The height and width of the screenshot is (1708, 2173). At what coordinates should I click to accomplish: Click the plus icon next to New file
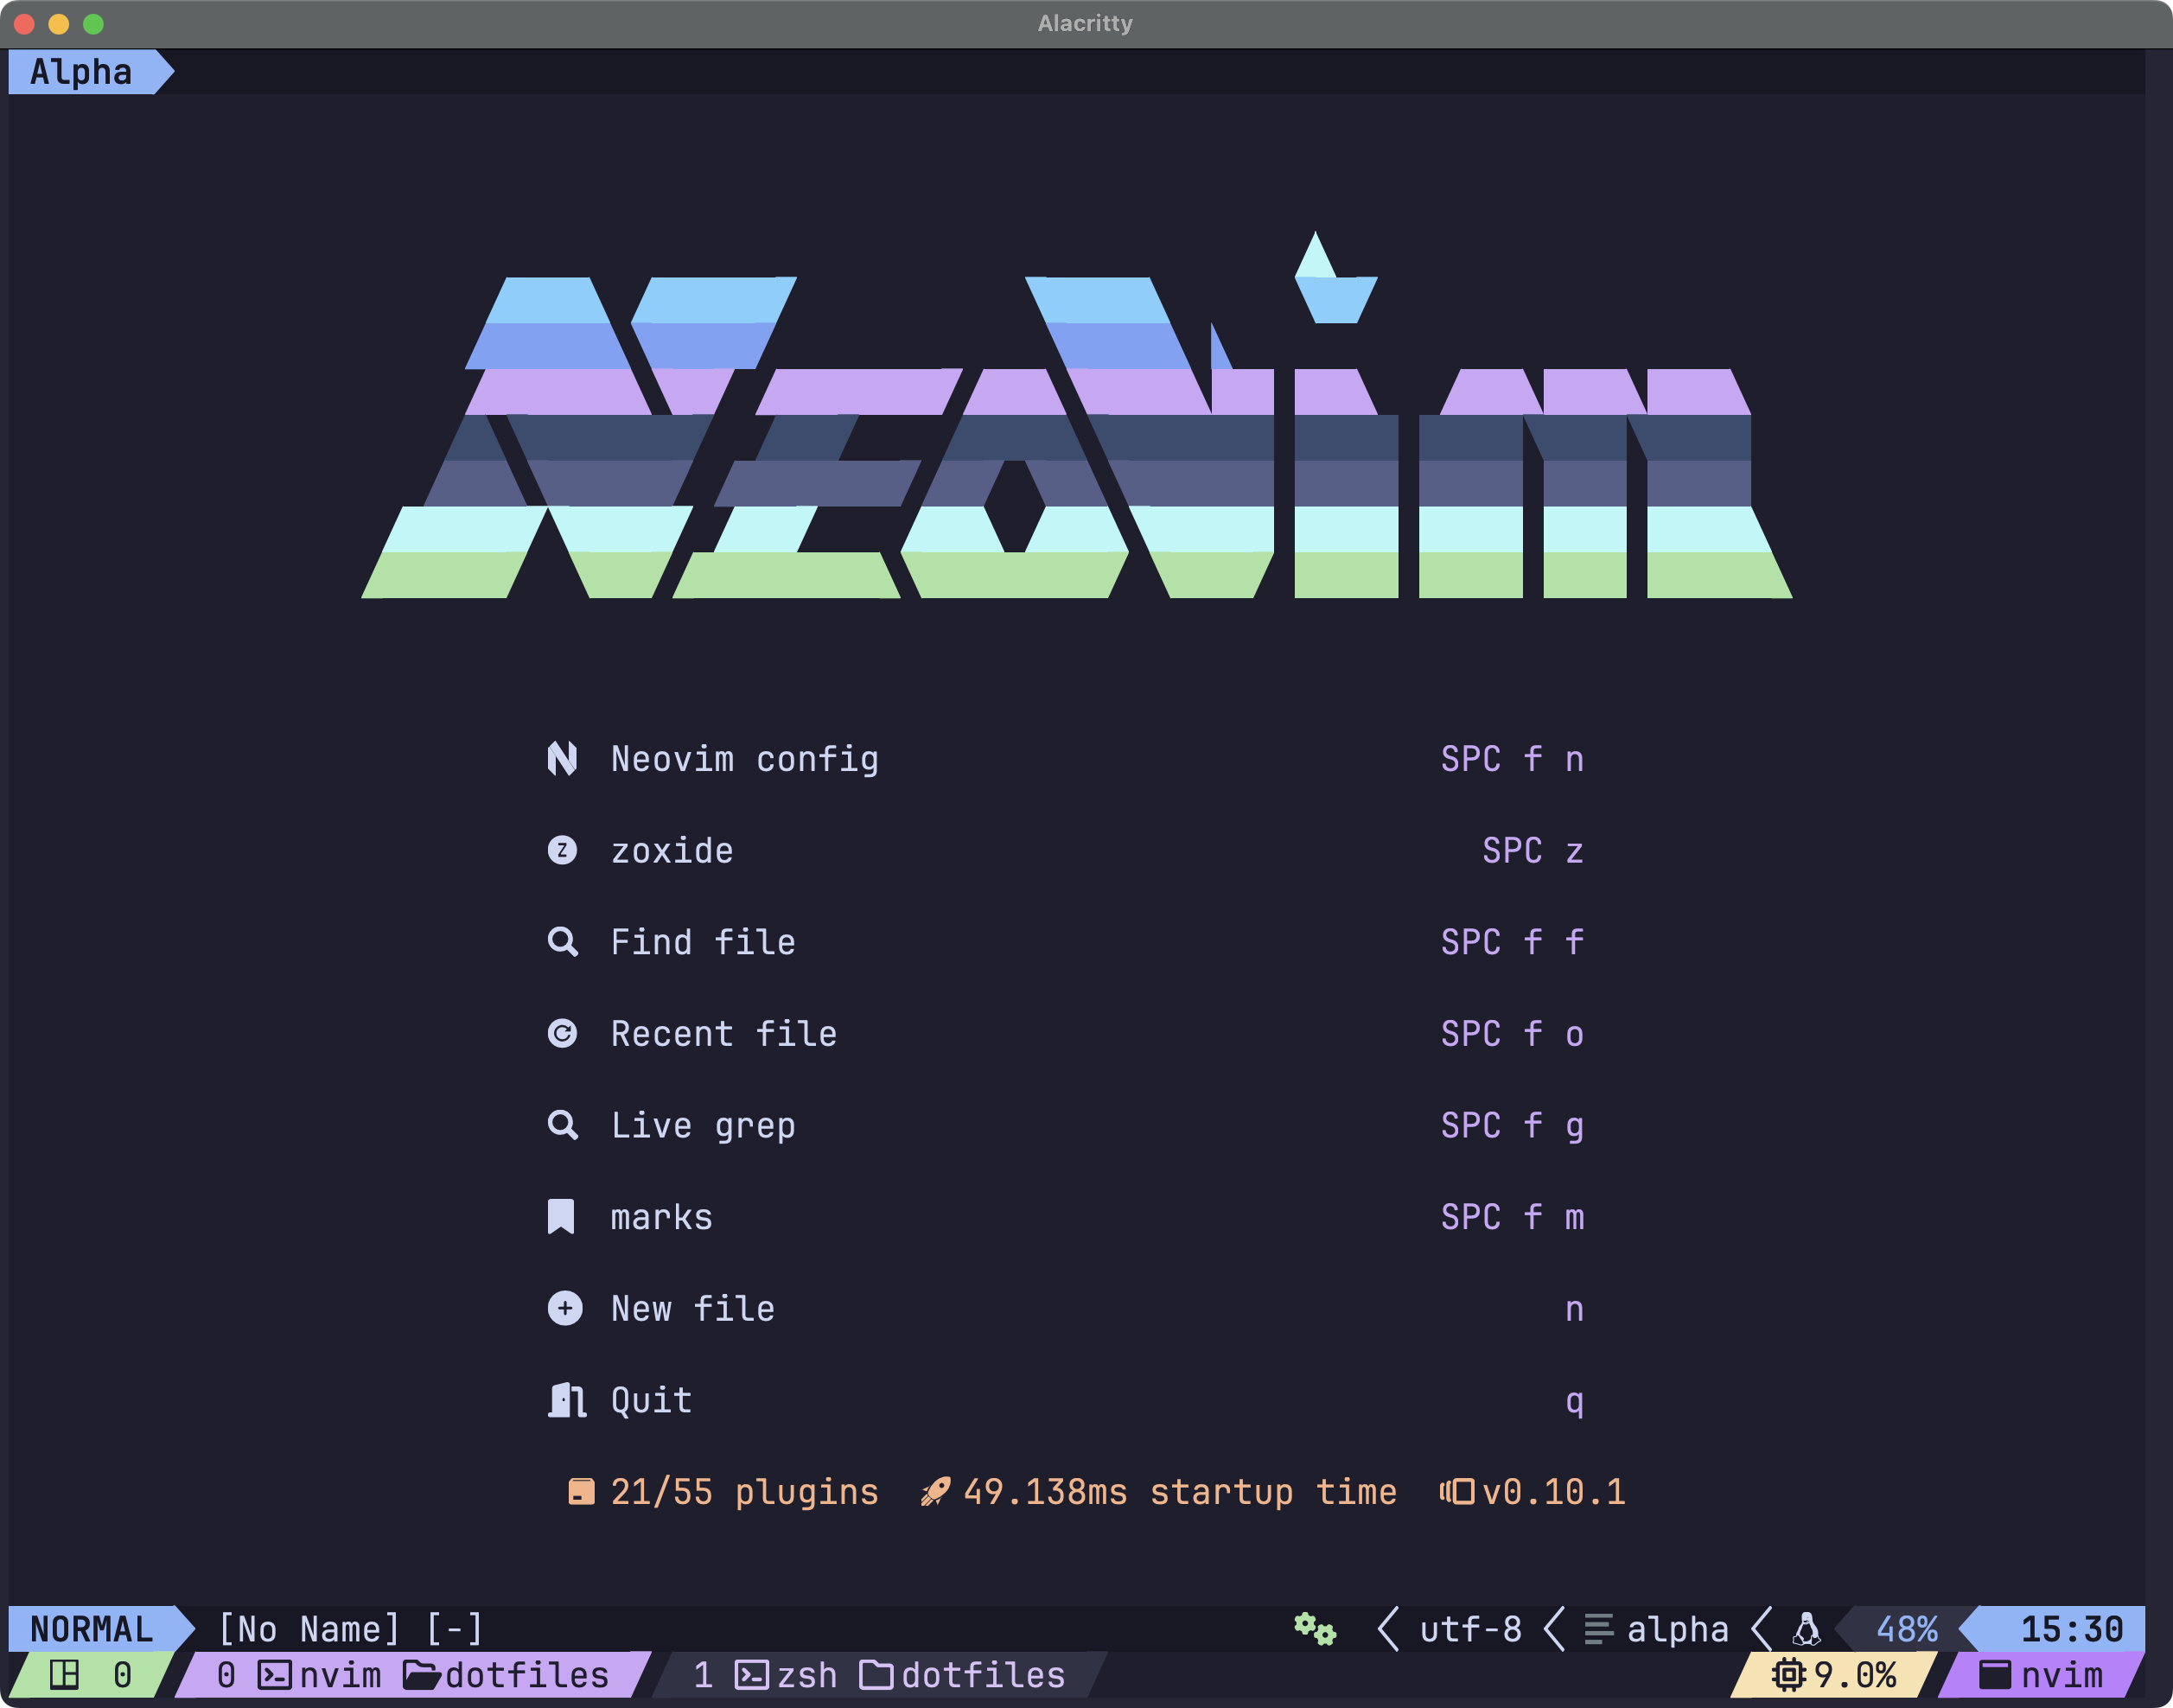tap(565, 1308)
